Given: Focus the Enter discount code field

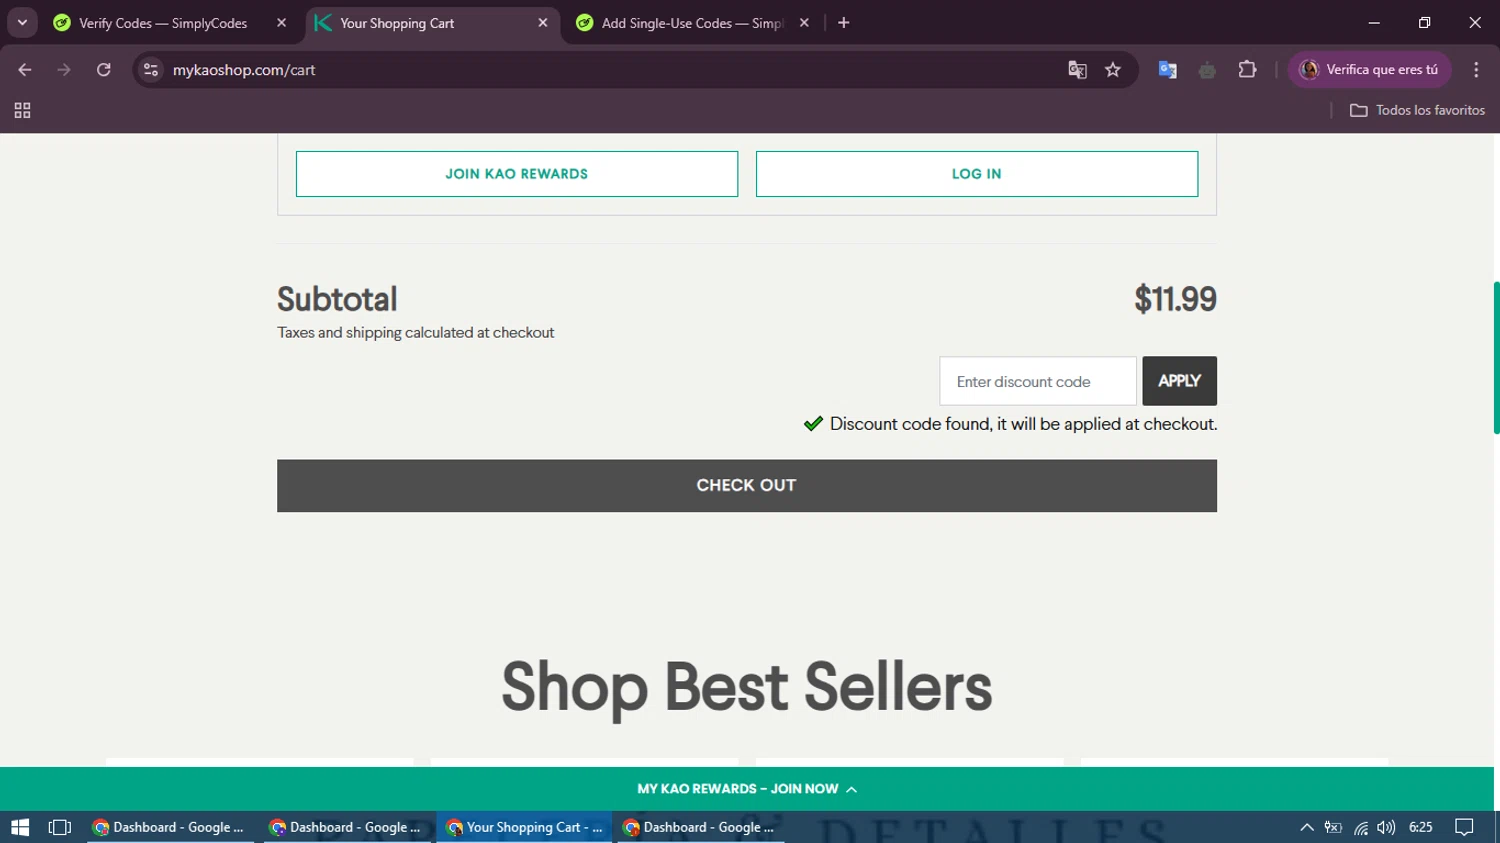Looking at the screenshot, I should 1038,382.
